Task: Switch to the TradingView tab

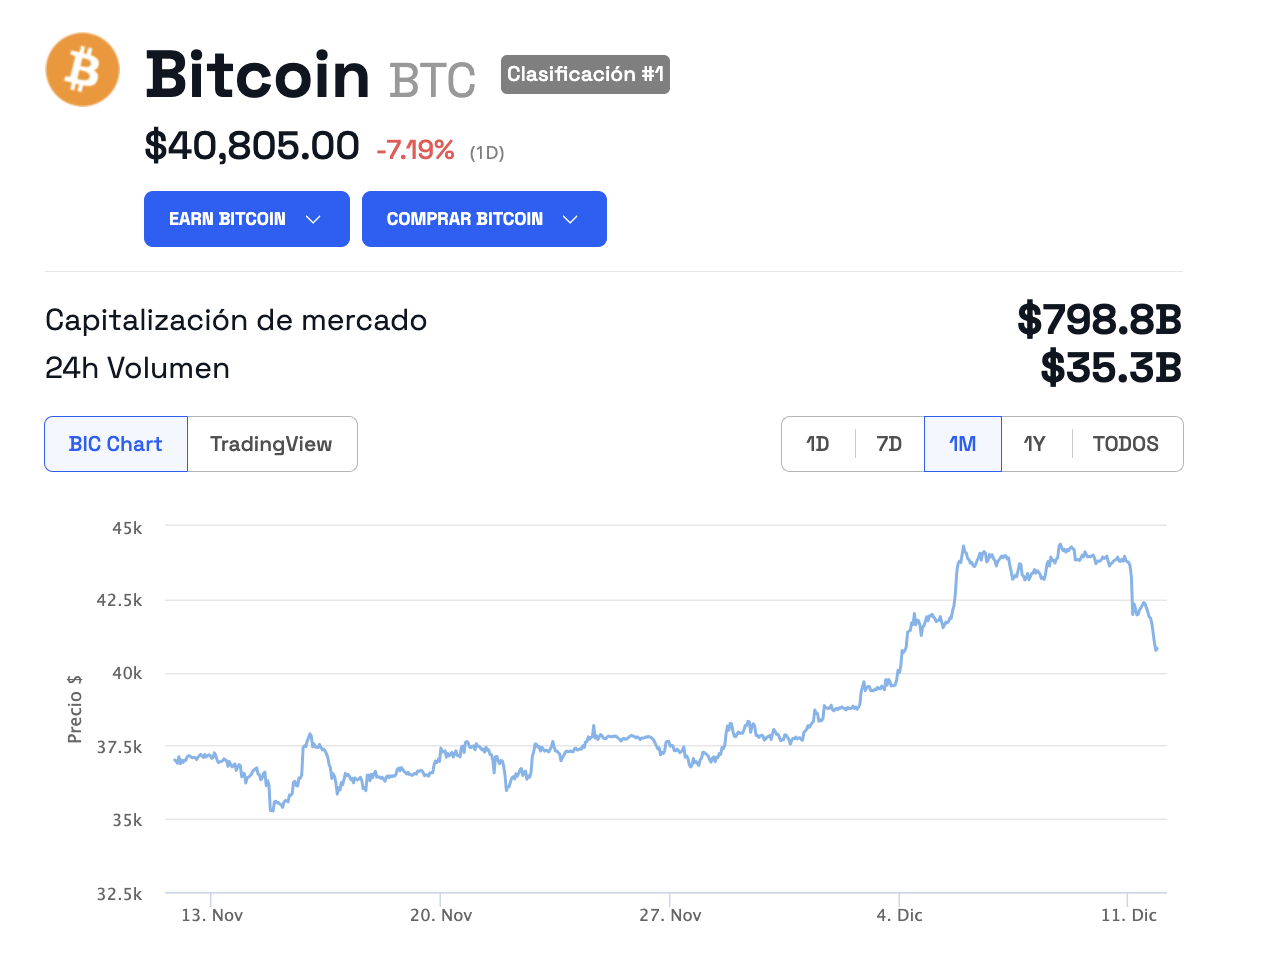Action: point(272,444)
